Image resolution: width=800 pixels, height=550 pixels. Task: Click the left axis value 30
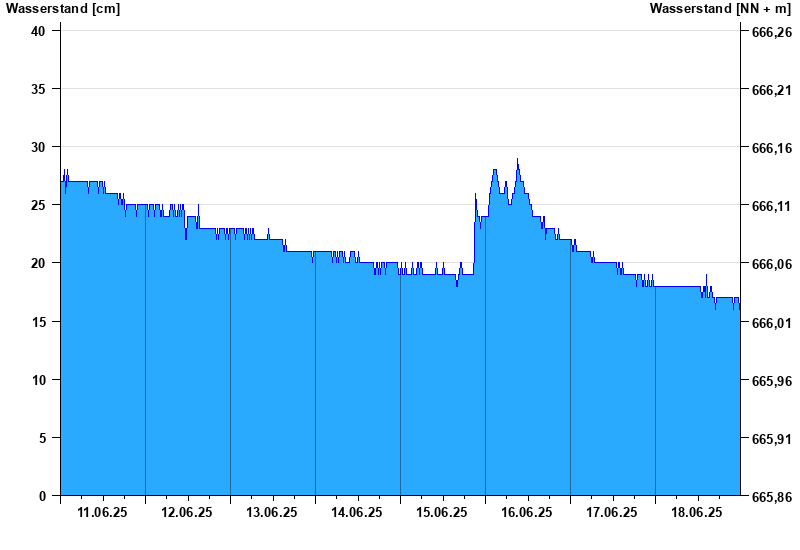tap(38, 147)
